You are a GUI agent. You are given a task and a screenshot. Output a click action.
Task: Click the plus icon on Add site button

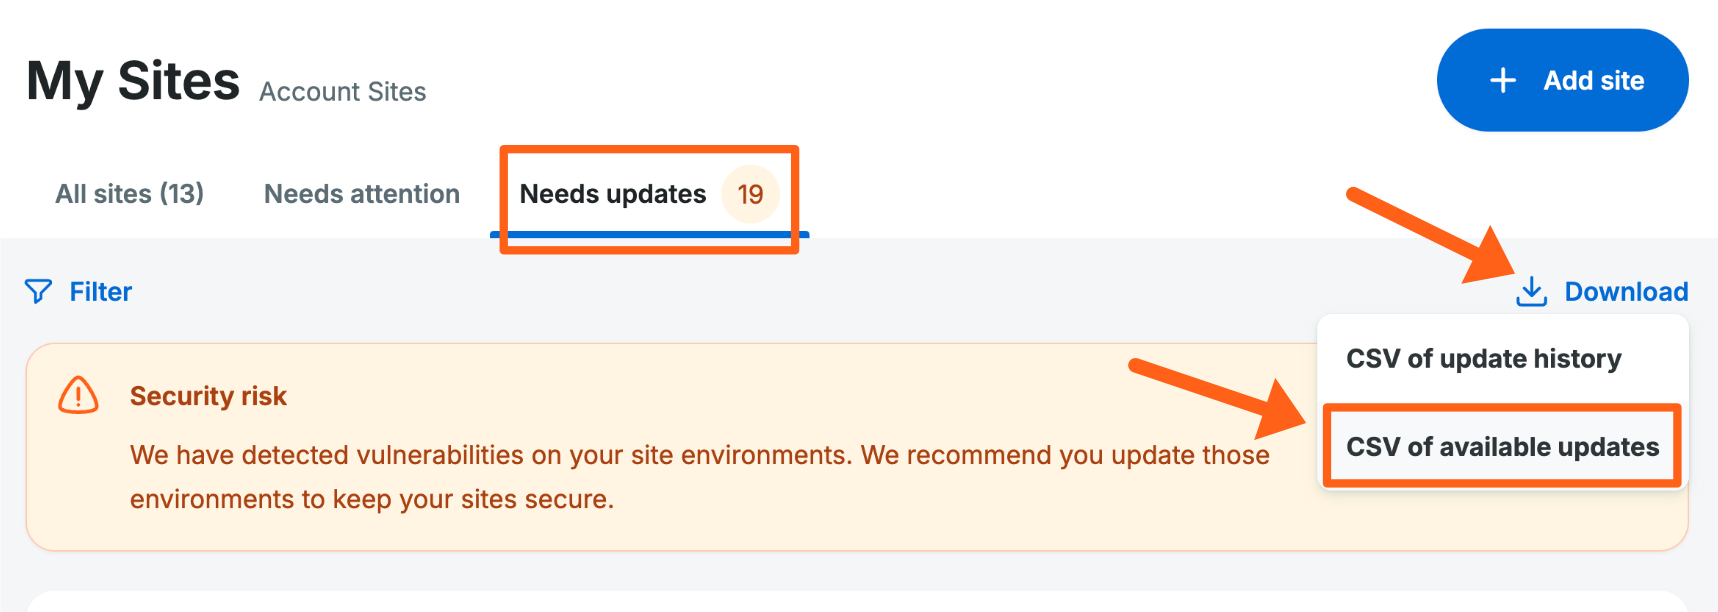pyautogui.click(x=1501, y=80)
